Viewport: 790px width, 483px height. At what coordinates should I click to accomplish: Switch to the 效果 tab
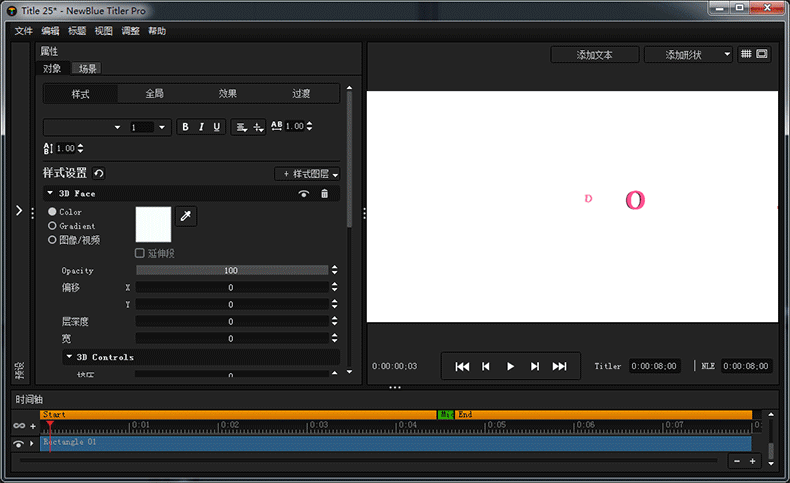point(228,94)
